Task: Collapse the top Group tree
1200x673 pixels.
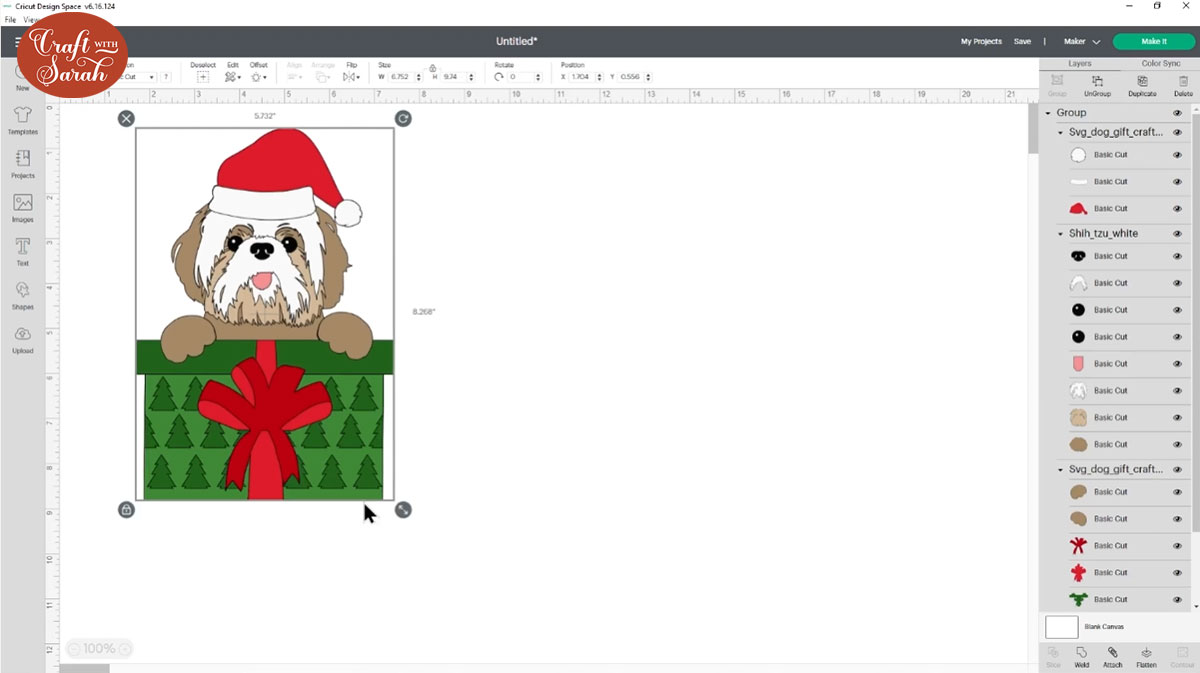Action: pyautogui.click(x=1048, y=113)
